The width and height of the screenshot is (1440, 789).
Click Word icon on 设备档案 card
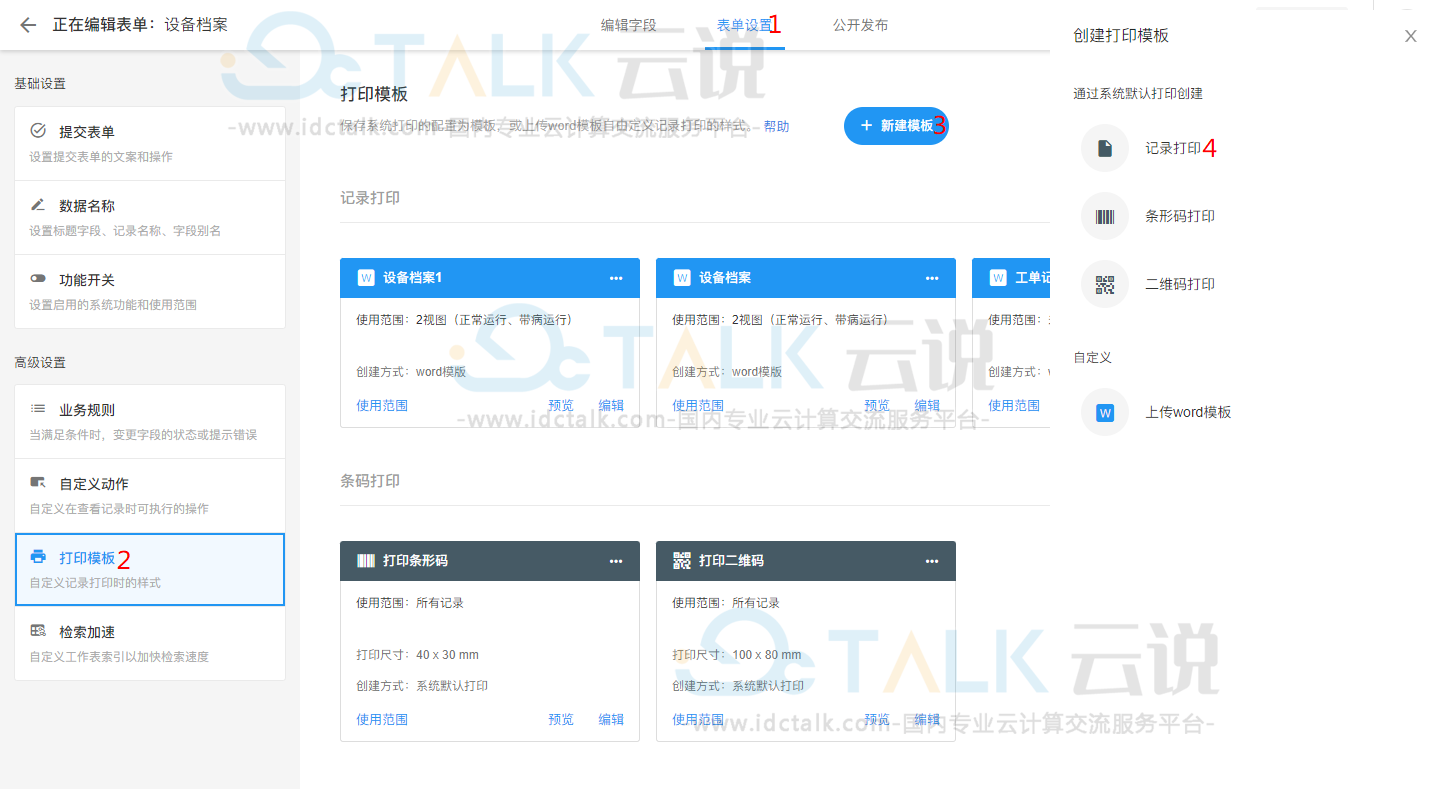(682, 278)
